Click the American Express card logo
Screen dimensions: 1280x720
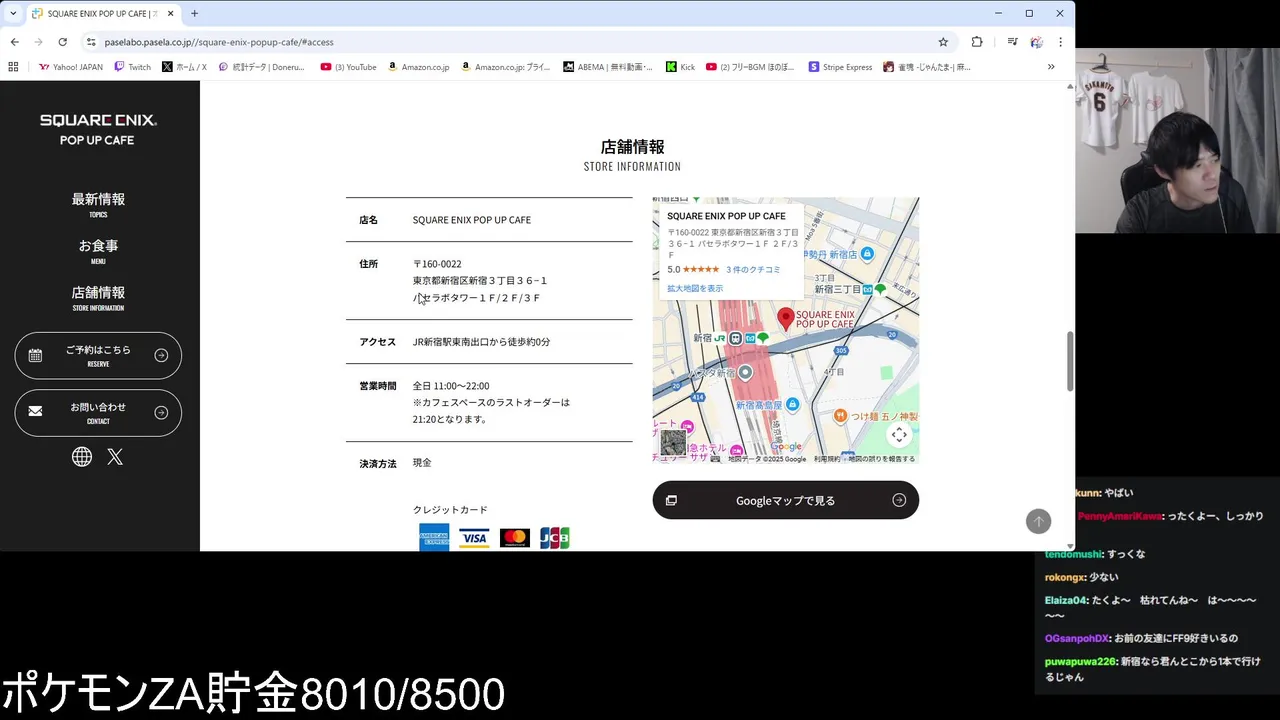tap(434, 537)
